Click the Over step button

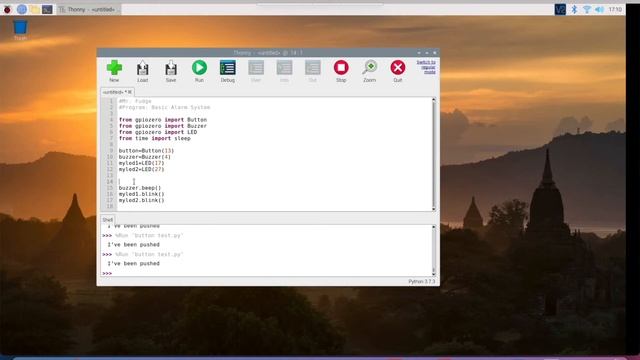tap(256, 71)
